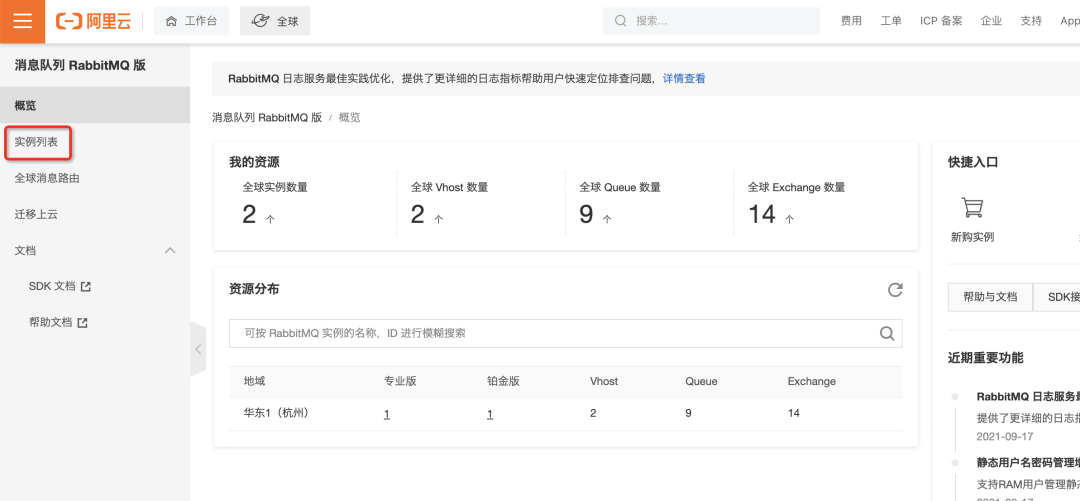Click the Alibaba Cloud logo
1080x501 pixels.
pyautogui.click(x=94, y=21)
